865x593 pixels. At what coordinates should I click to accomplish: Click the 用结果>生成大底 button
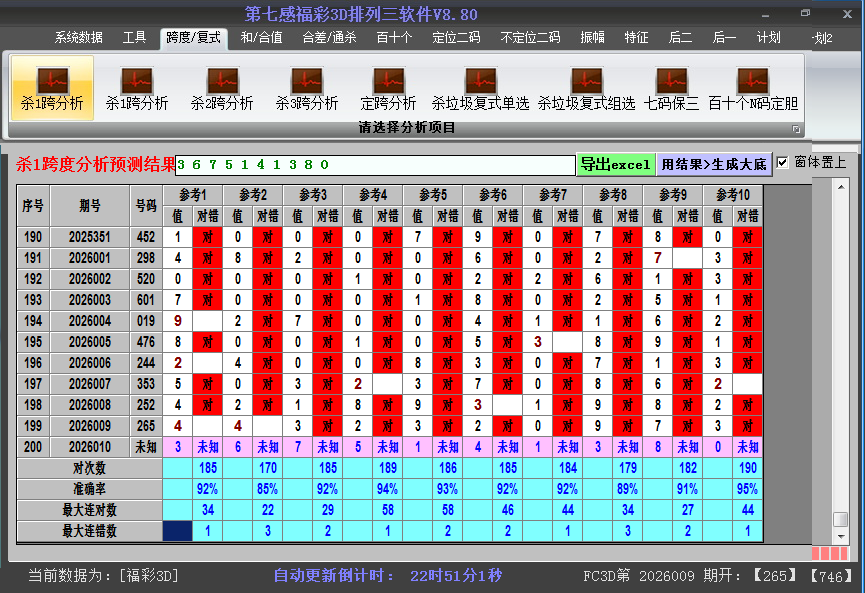pos(713,164)
